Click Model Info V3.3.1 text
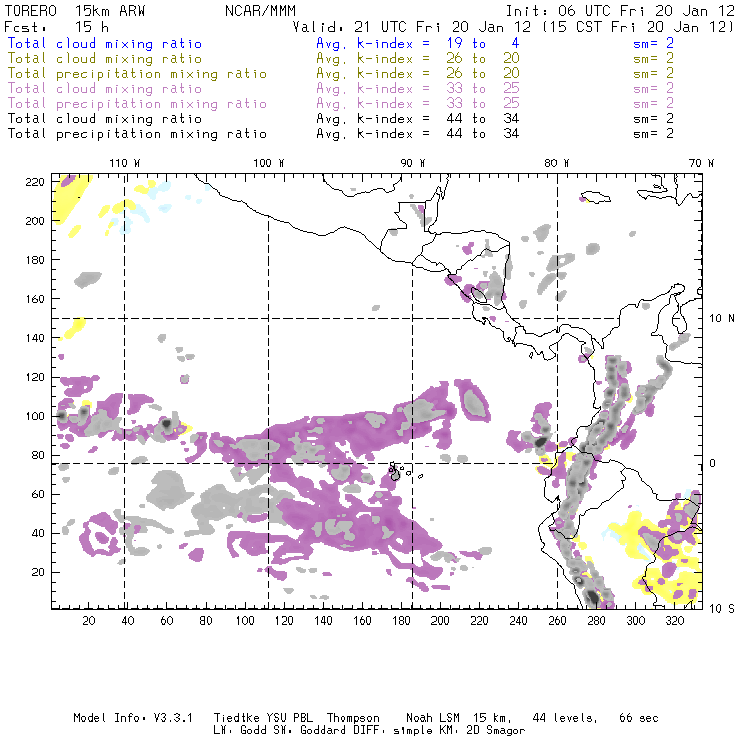 click(x=120, y=718)
